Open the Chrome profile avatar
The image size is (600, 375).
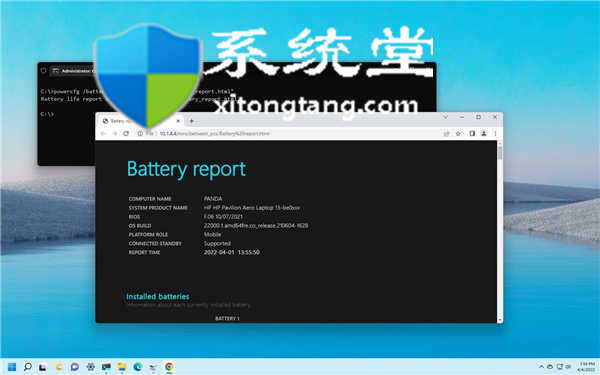pyautogui.click(x=484, y=134)
